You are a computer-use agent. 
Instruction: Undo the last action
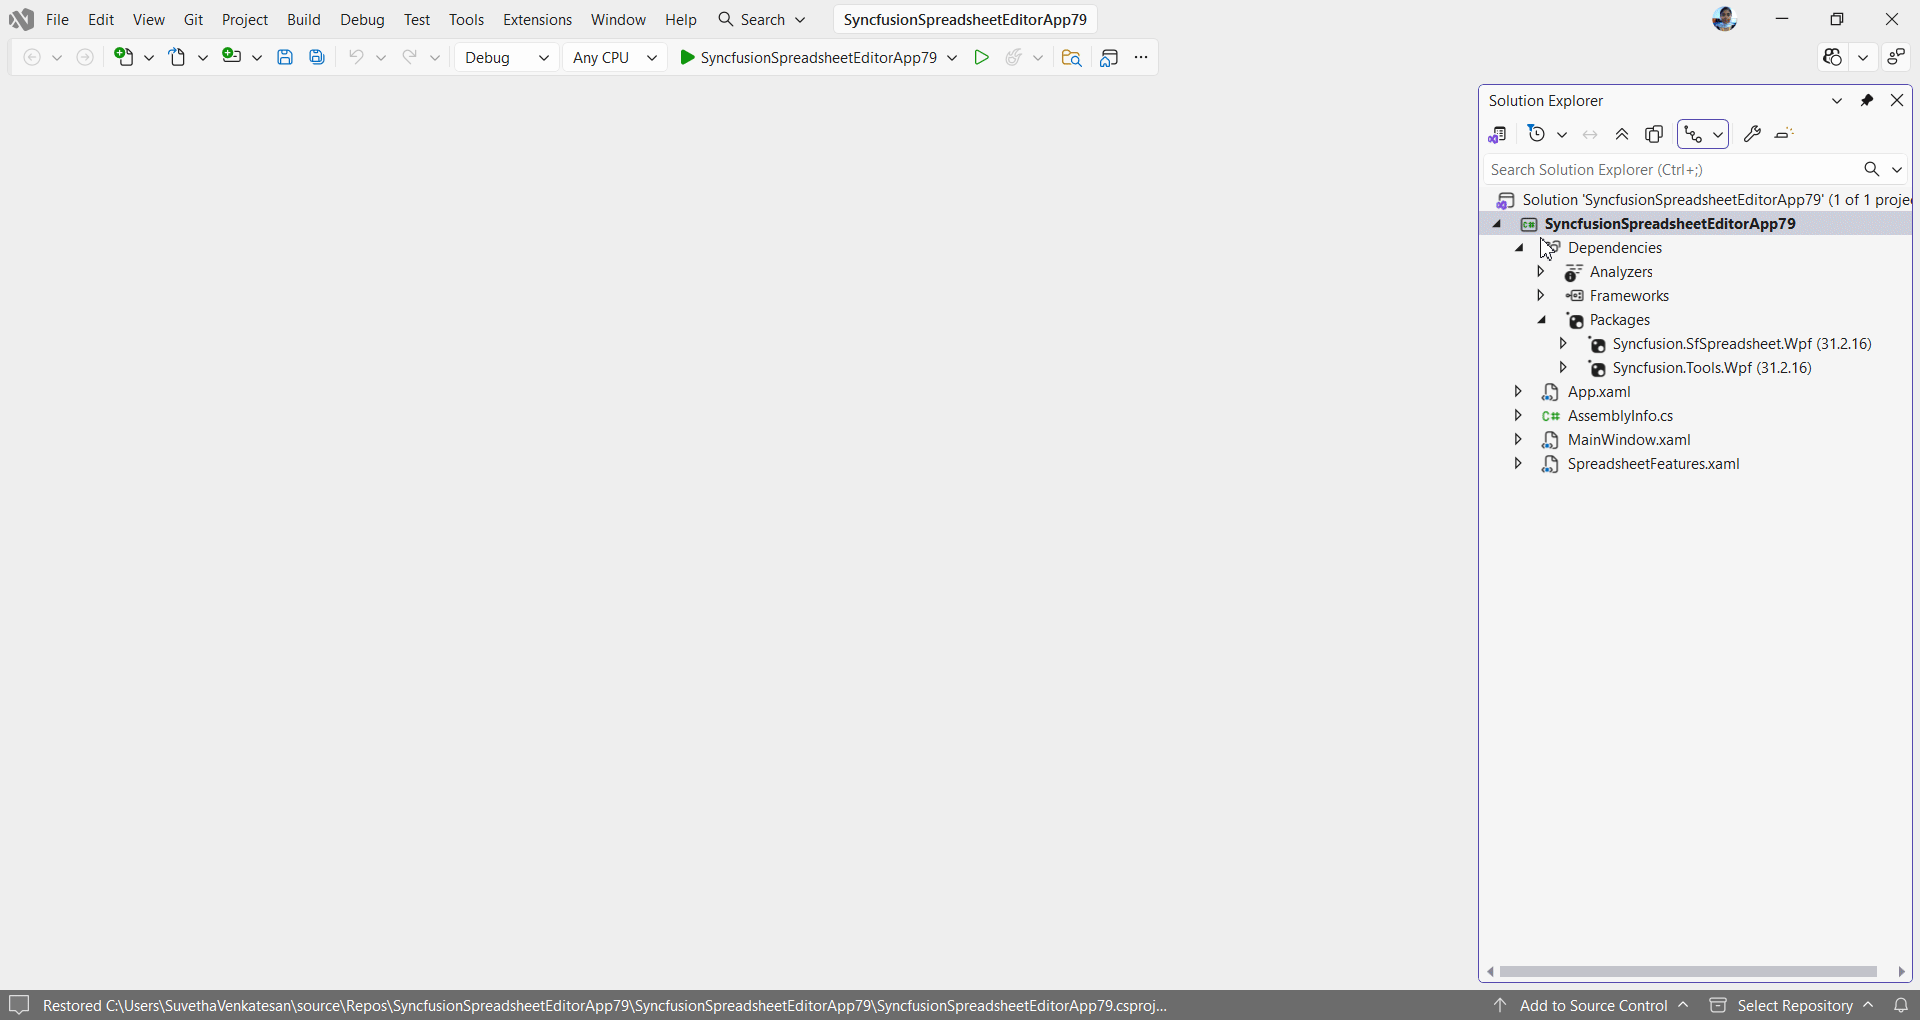(357, 57)
